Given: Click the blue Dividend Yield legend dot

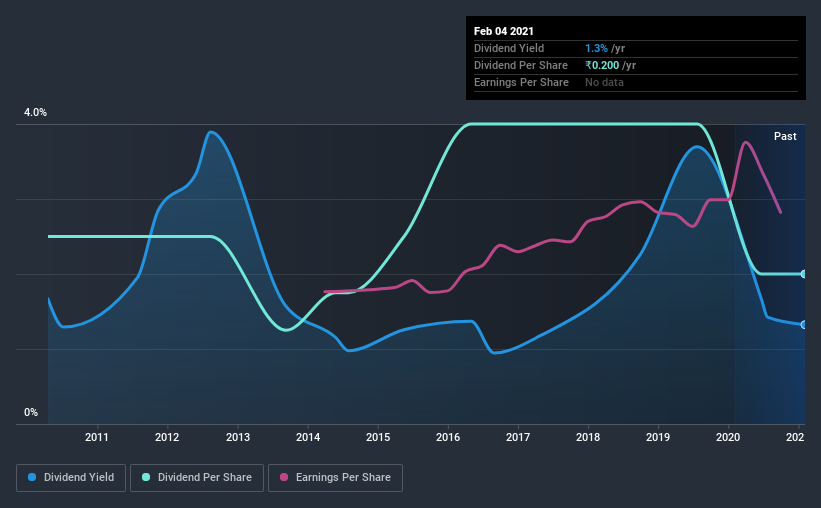Looking at the screenshot, I should [x=32, y=477].
